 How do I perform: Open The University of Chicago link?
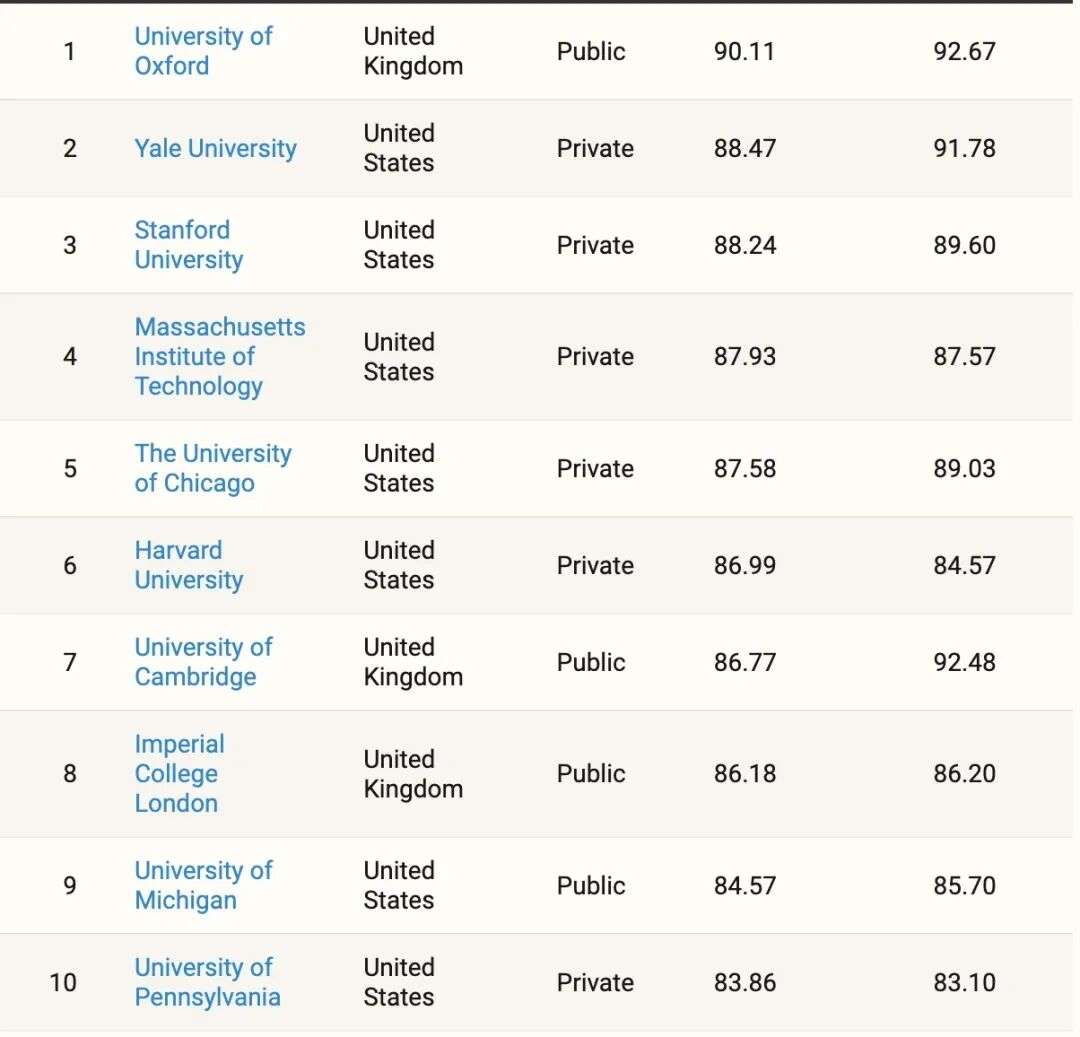coord(212,468)
